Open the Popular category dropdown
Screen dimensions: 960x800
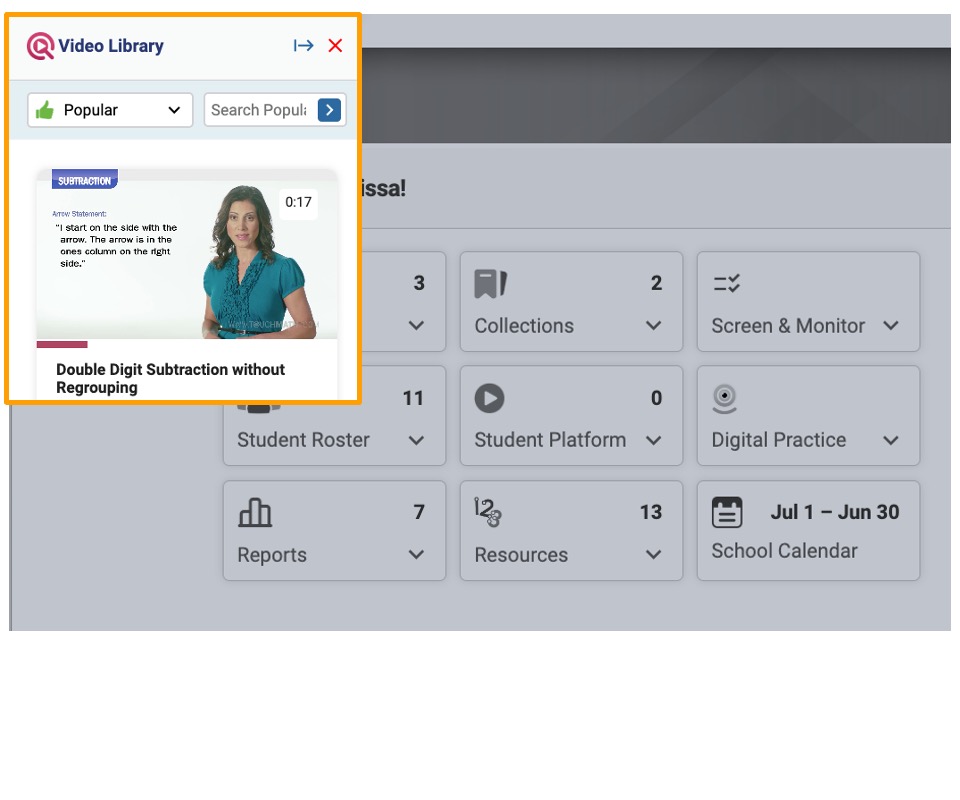pos(110,110)
